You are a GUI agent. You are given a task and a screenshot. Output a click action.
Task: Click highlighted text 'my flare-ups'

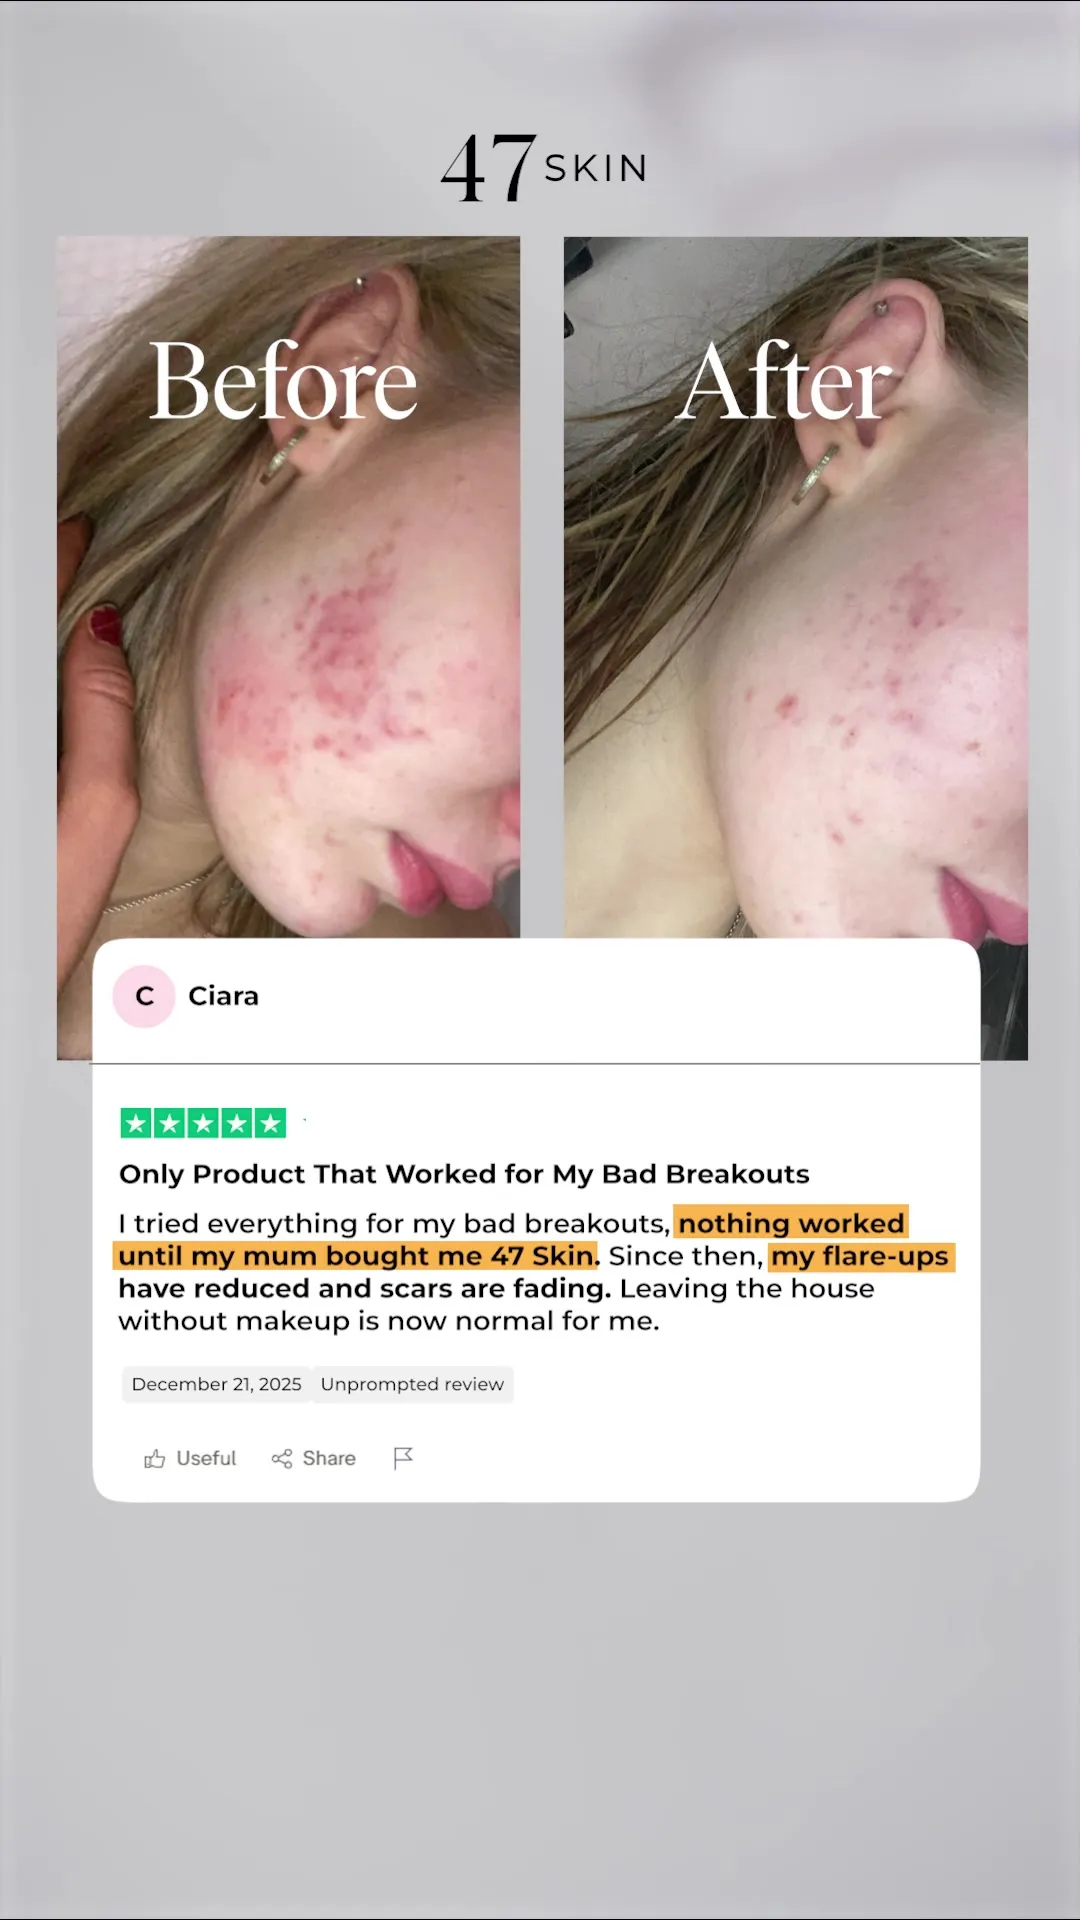pos(861,1256)
